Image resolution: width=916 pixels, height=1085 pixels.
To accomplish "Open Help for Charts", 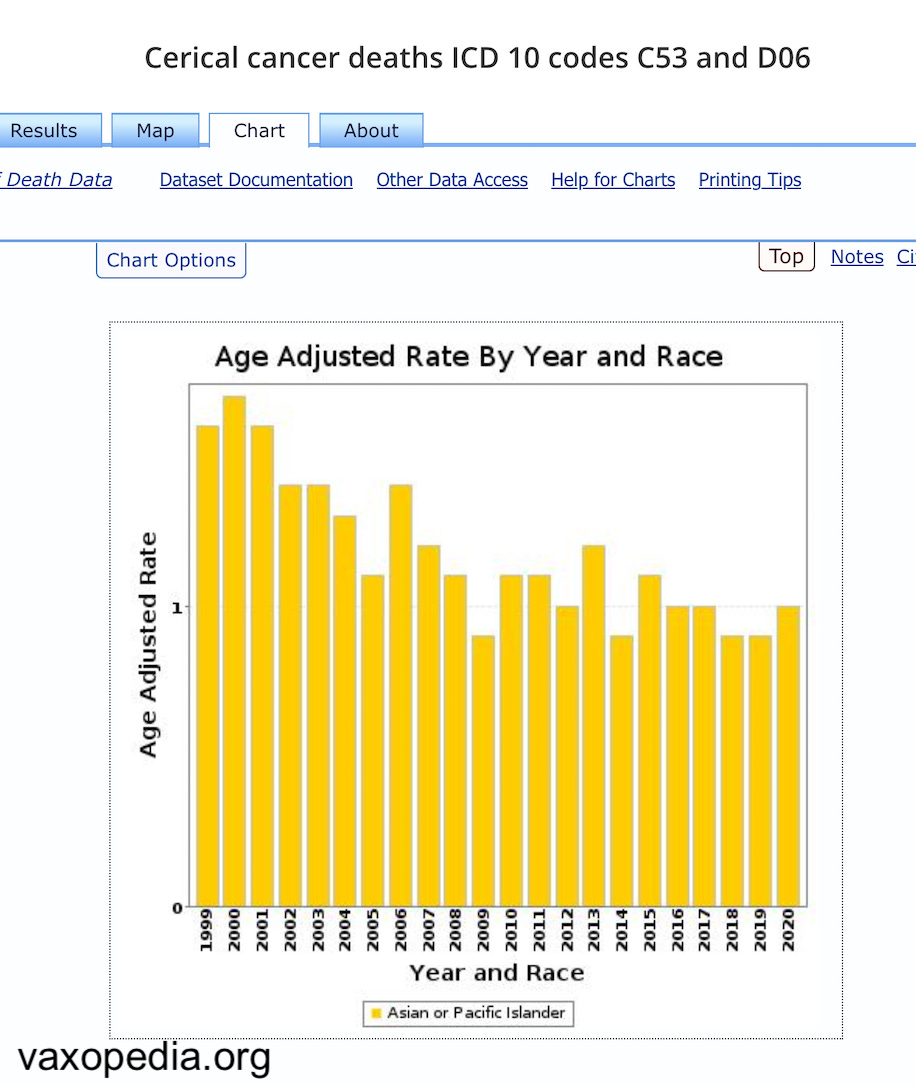I will 613,180.
